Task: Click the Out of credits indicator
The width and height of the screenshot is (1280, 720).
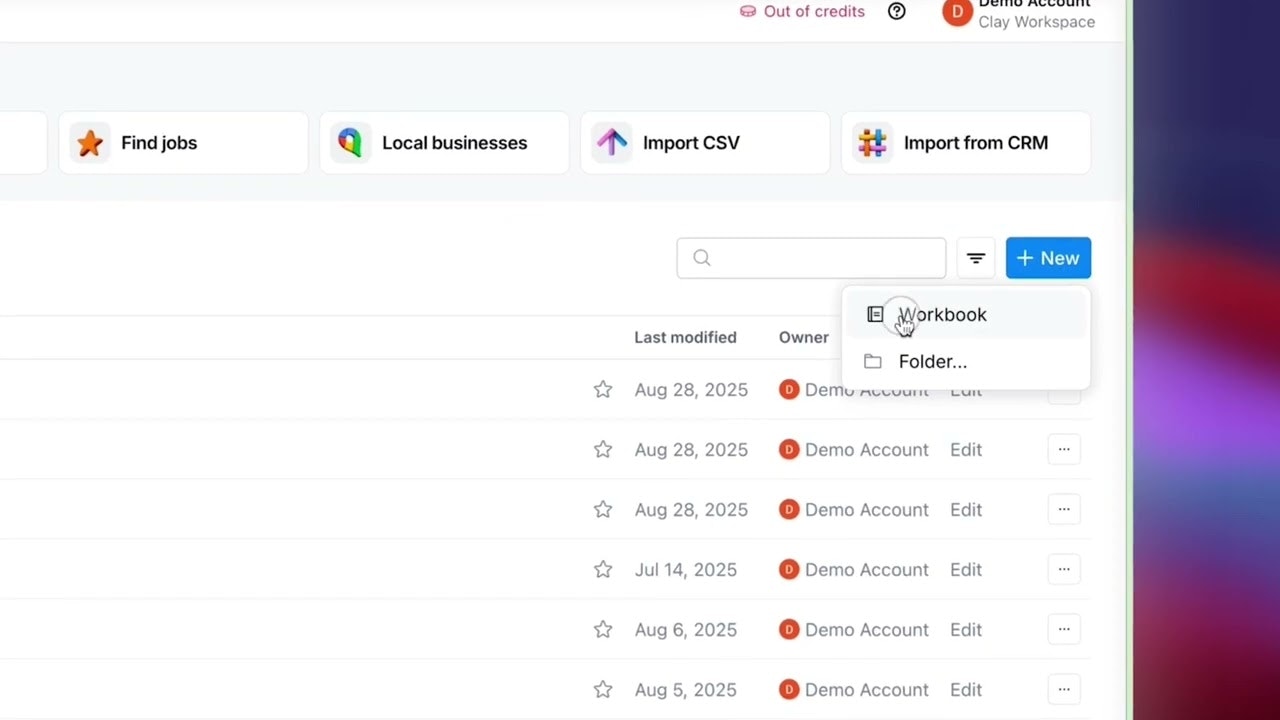Action: 802,12
